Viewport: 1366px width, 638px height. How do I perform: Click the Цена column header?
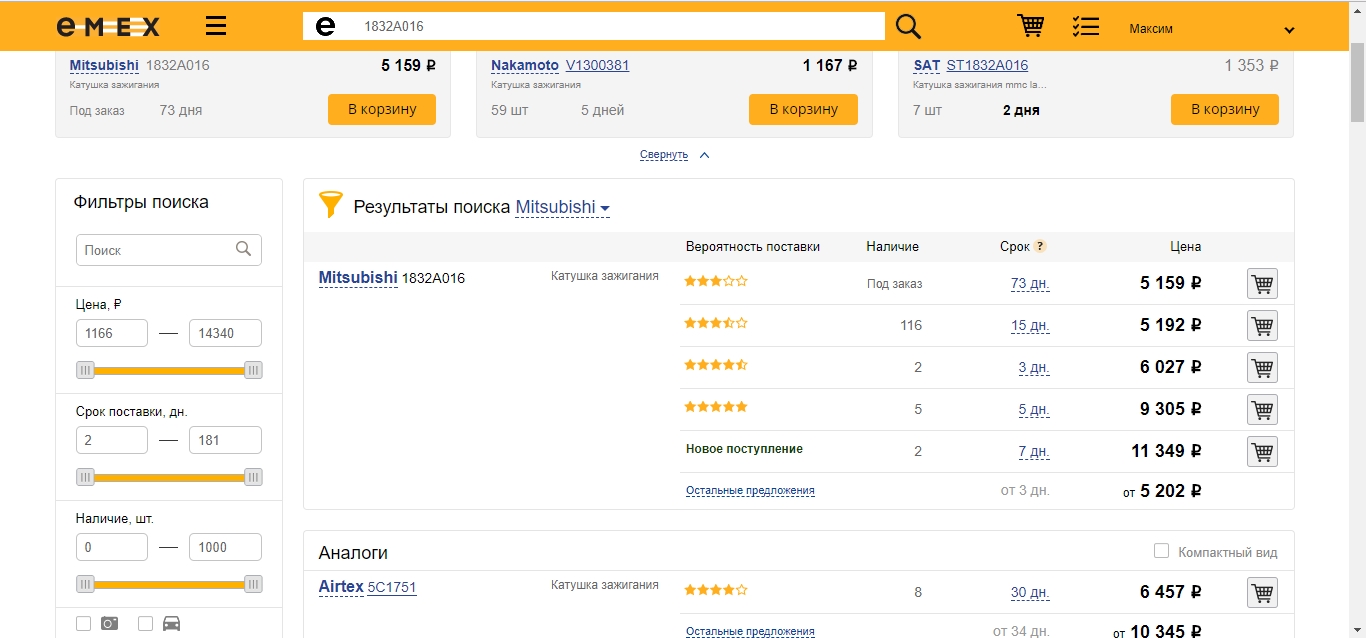point(1186,246)
